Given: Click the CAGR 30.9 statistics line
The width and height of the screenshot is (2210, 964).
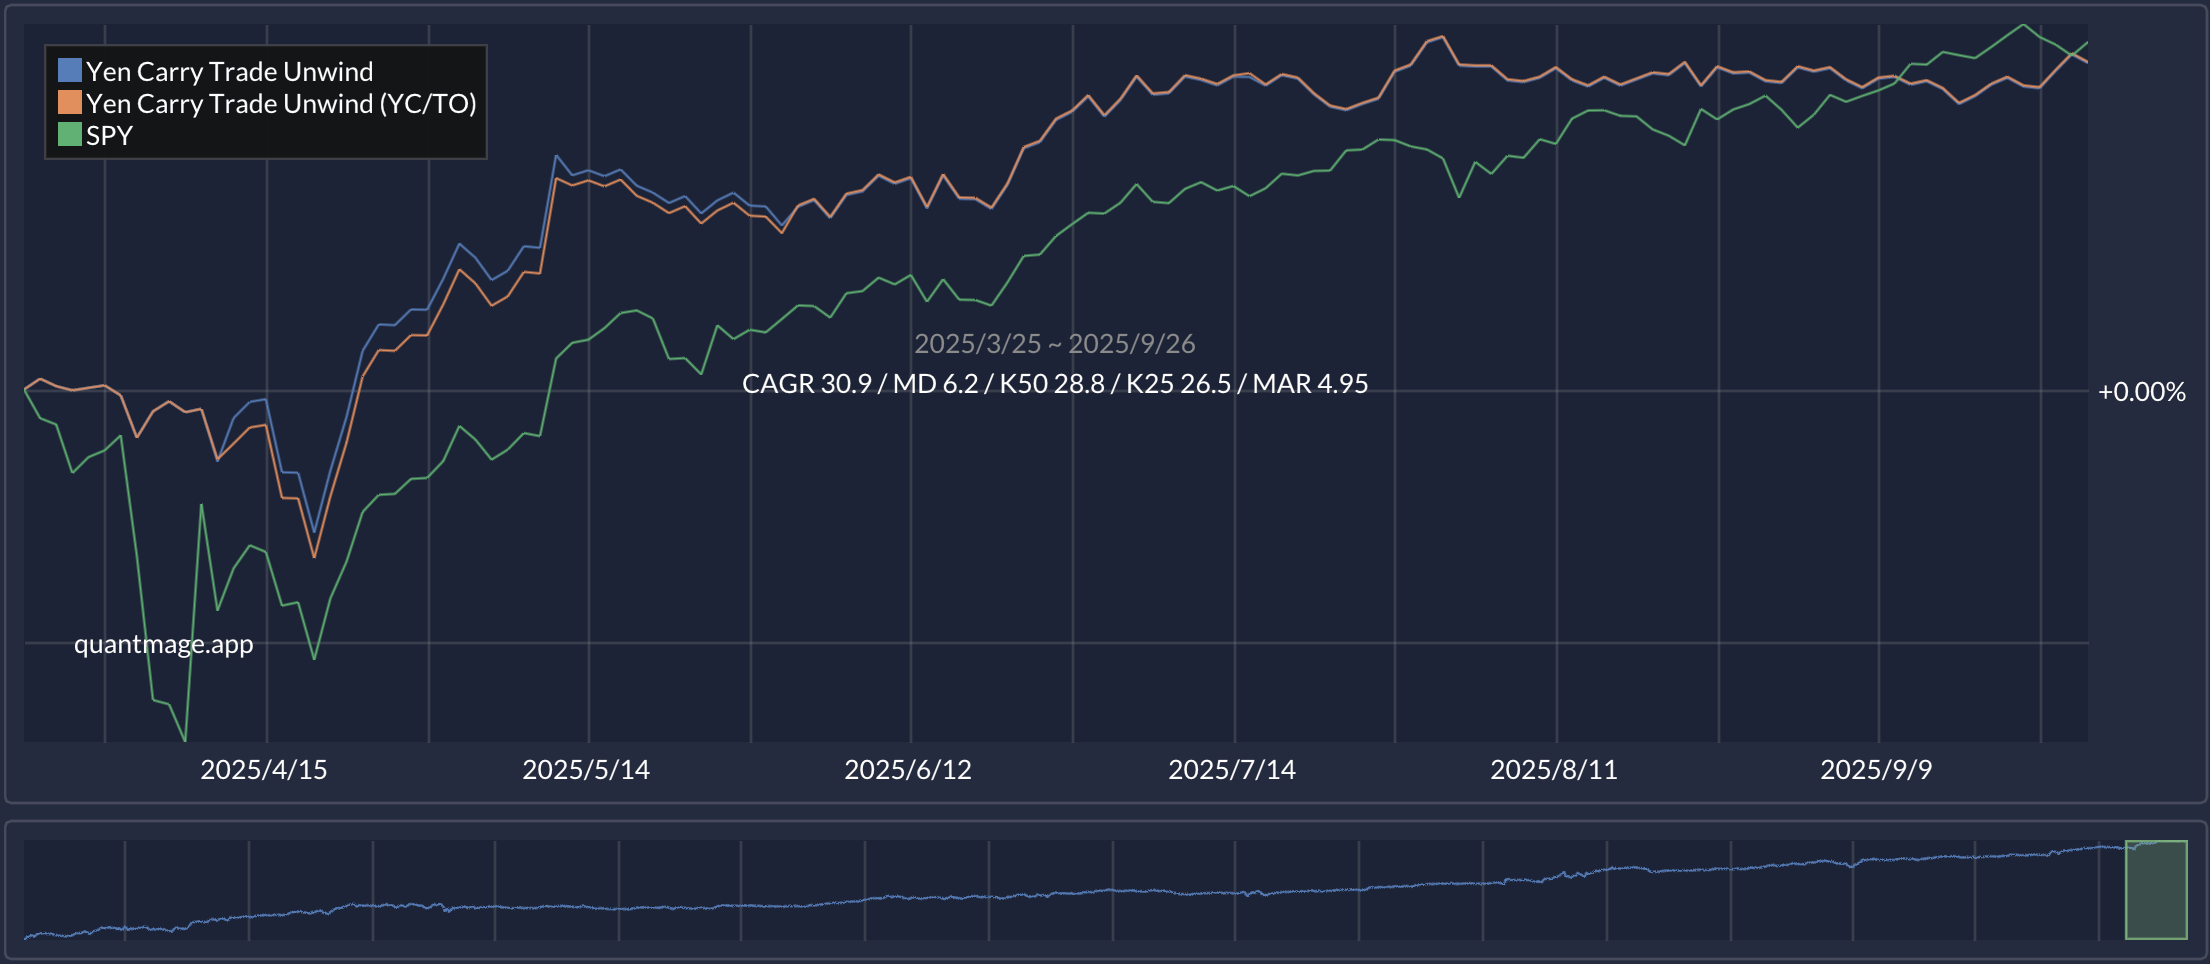Looking at the screenshot, I should click(1055, 383).
